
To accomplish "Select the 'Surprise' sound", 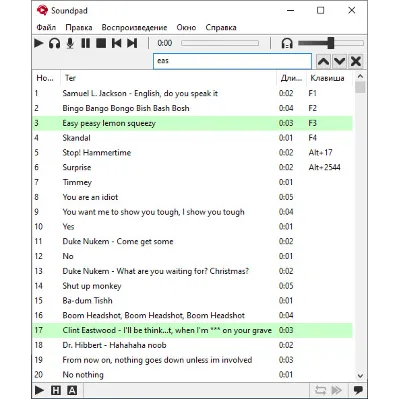I will (192, 167).
